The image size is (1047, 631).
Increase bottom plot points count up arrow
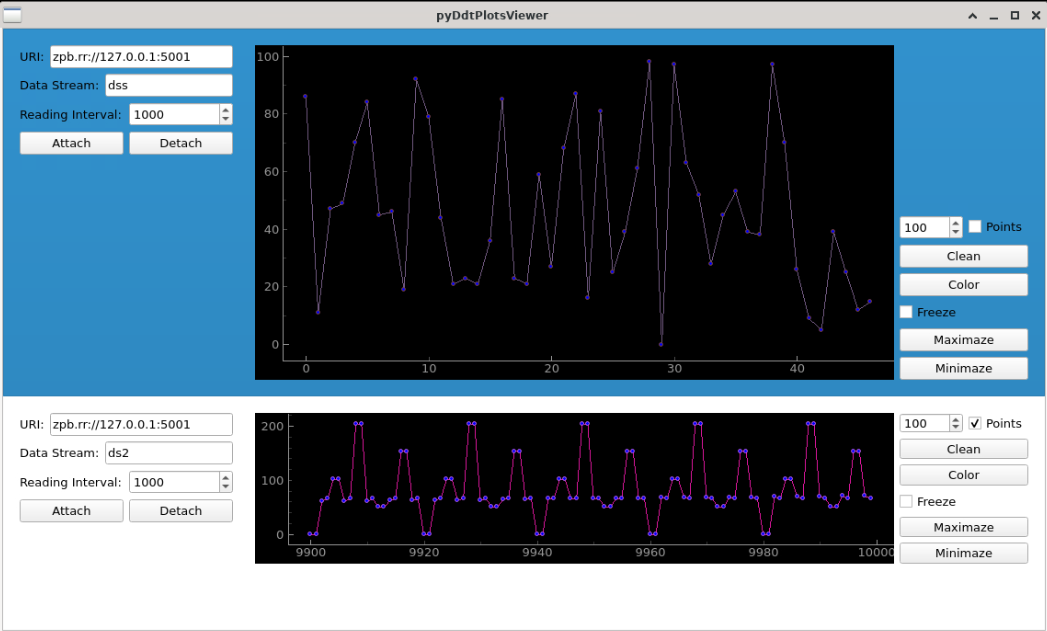pyautogui.click(x=956, y=419)
